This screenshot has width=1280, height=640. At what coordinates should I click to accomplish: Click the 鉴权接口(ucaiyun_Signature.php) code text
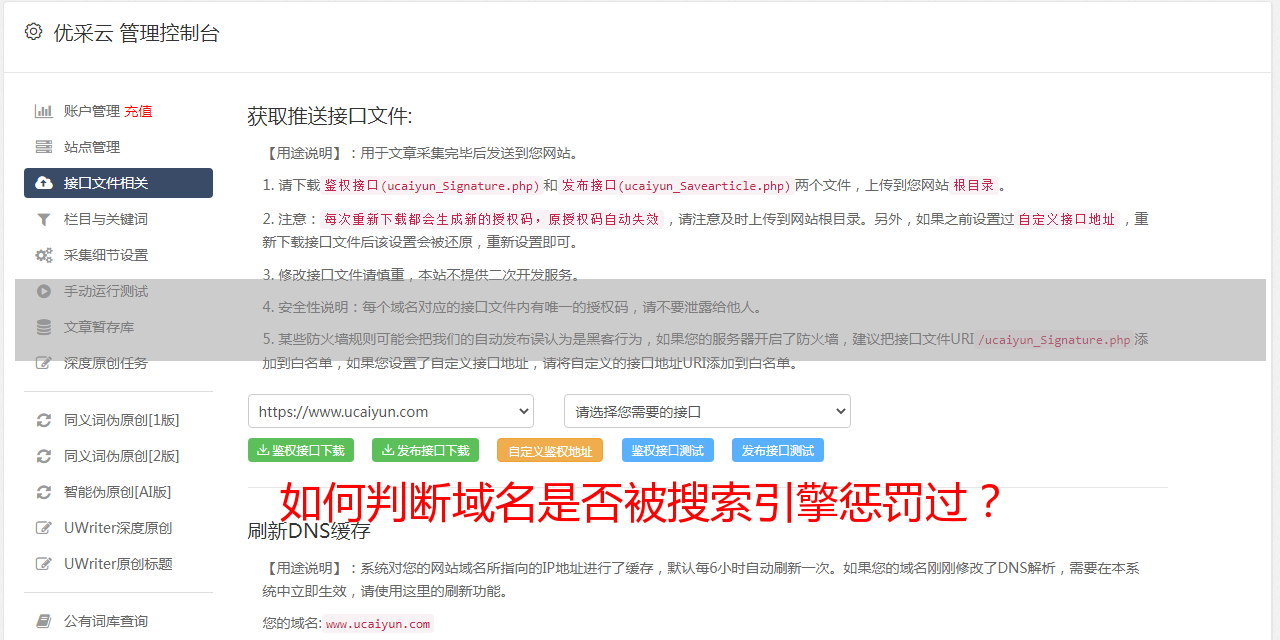pos(431,185)
